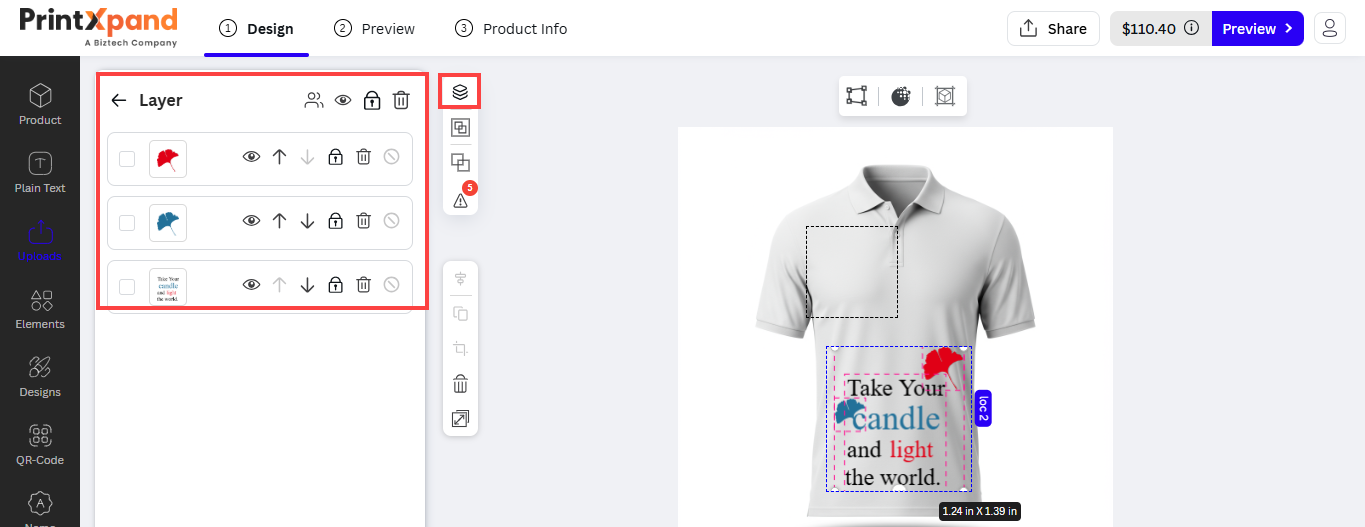Open the Elements sidebar tool
This screenshot has height=527, width=1365.
[40, 308]
